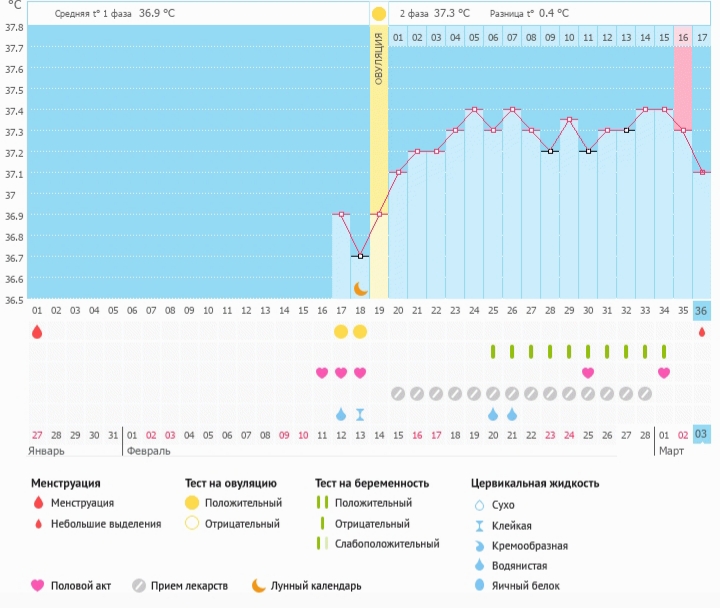Viewport: 720px width, 608px height.
Task: Select the highlighted cycle day 36 cell
Action: click(x=701, y=311)
